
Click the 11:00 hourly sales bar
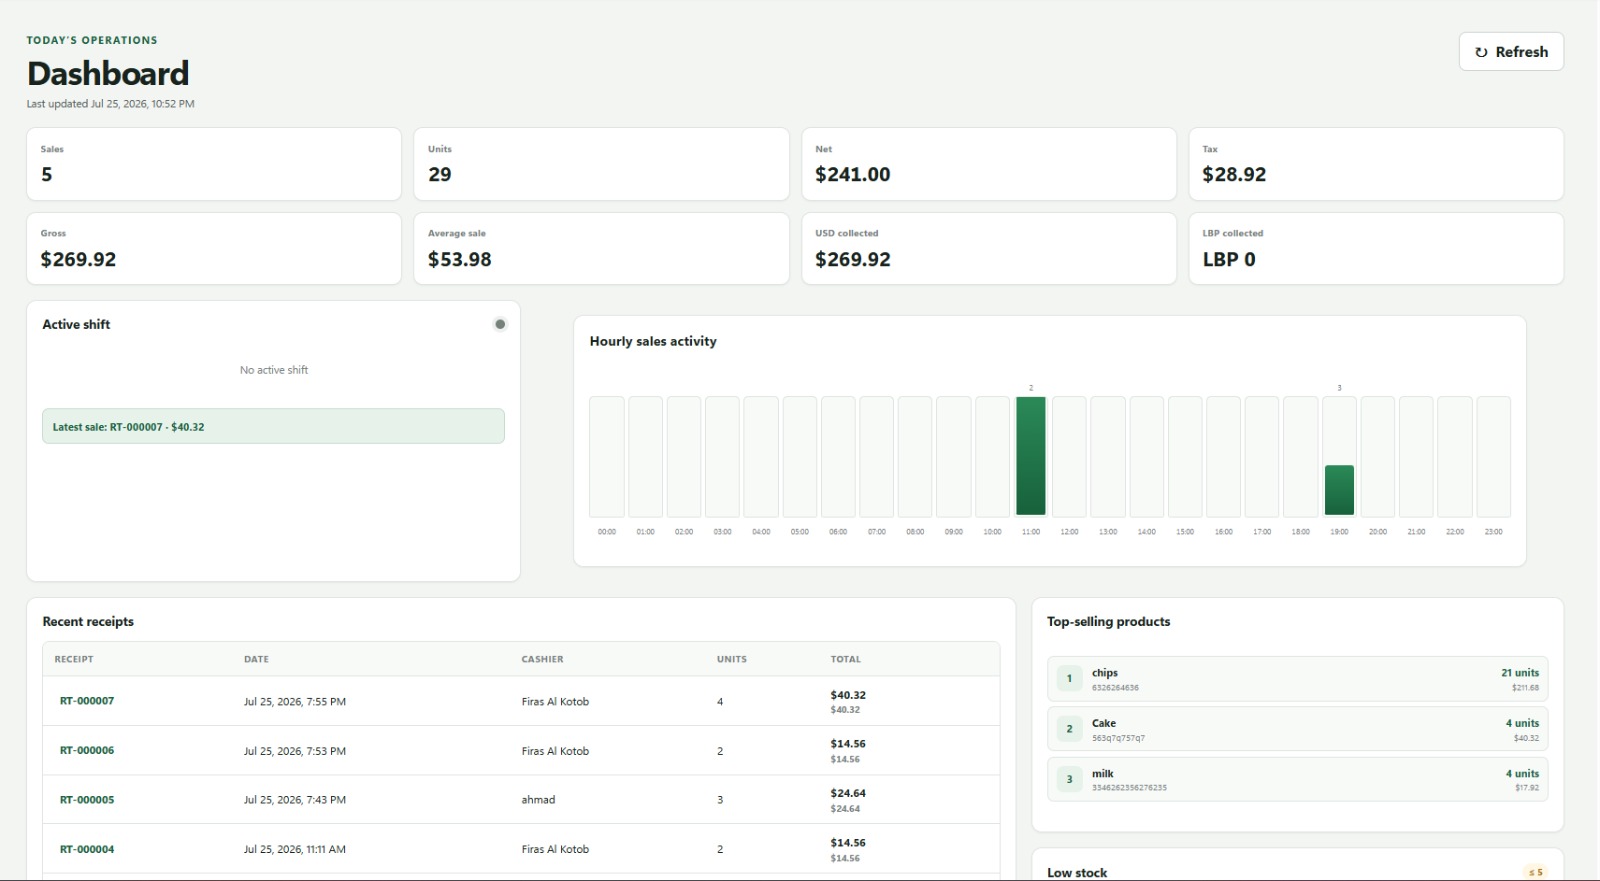(1031, 456)
